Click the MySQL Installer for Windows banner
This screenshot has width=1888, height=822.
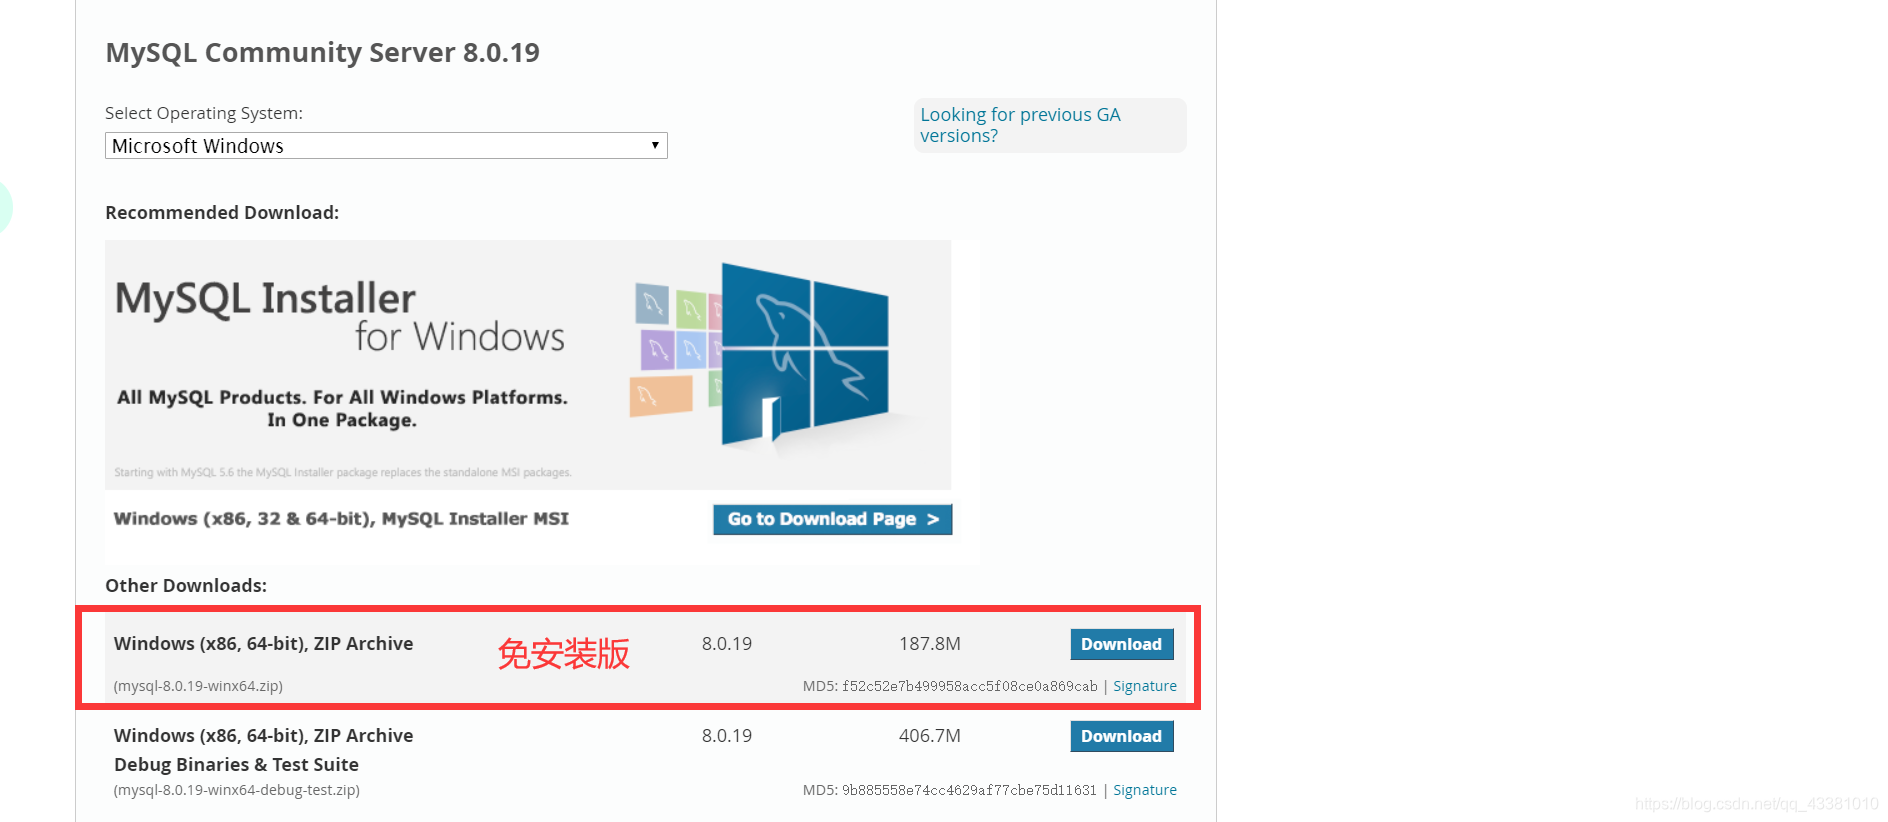528,365
